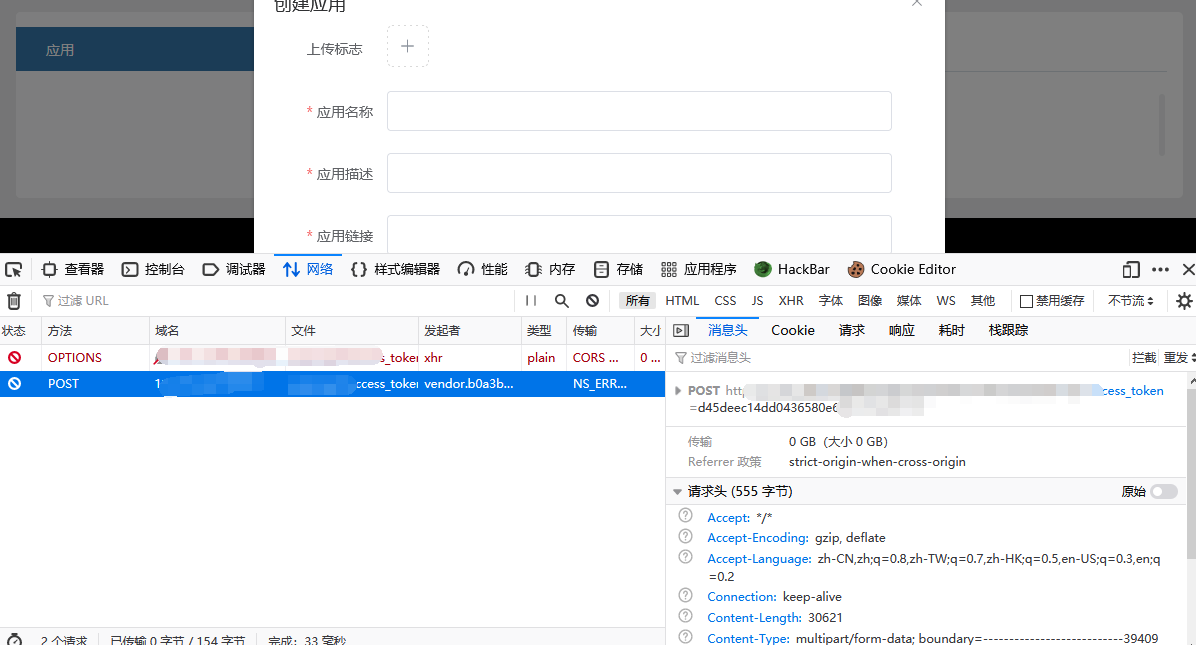Toggle the responsive design mode icon

click(1131, 269)
